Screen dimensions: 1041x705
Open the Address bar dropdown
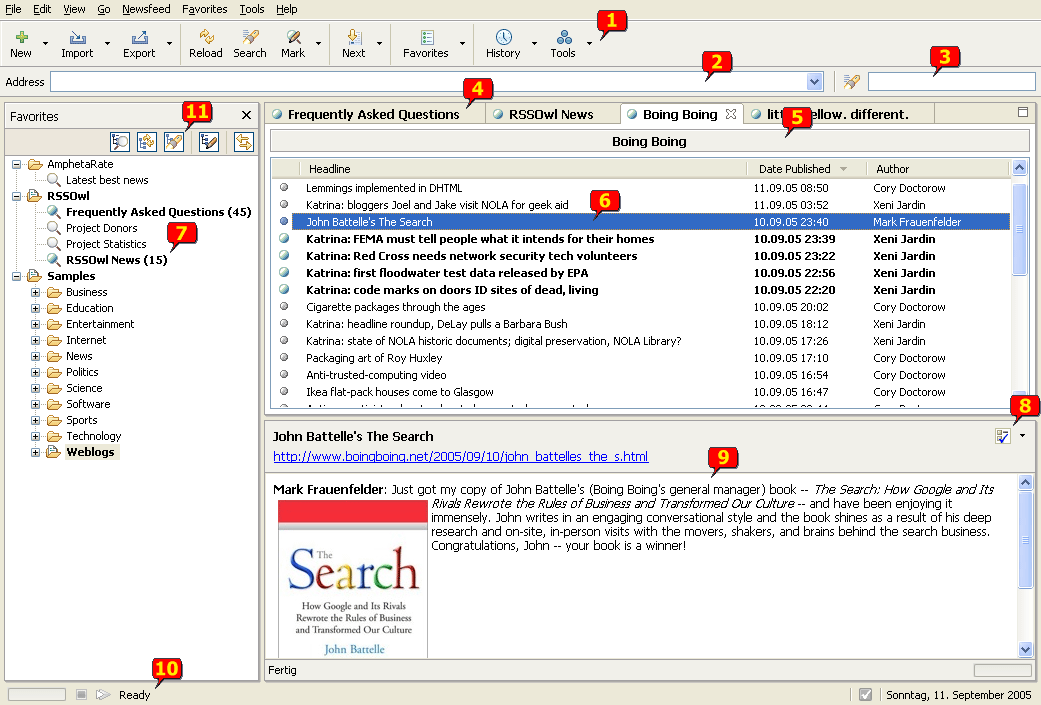coord(815,82)
